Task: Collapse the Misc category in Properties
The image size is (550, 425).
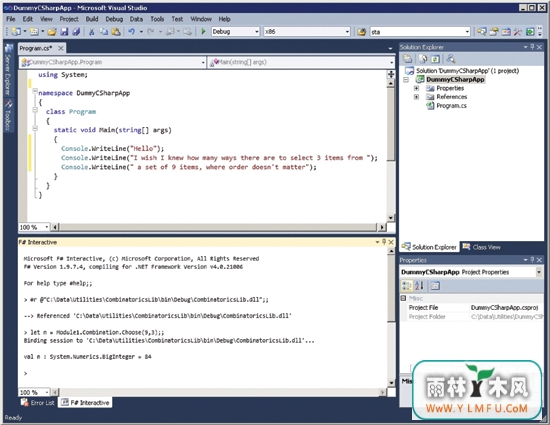Action: pyautogui.click(x=403, y=298)
